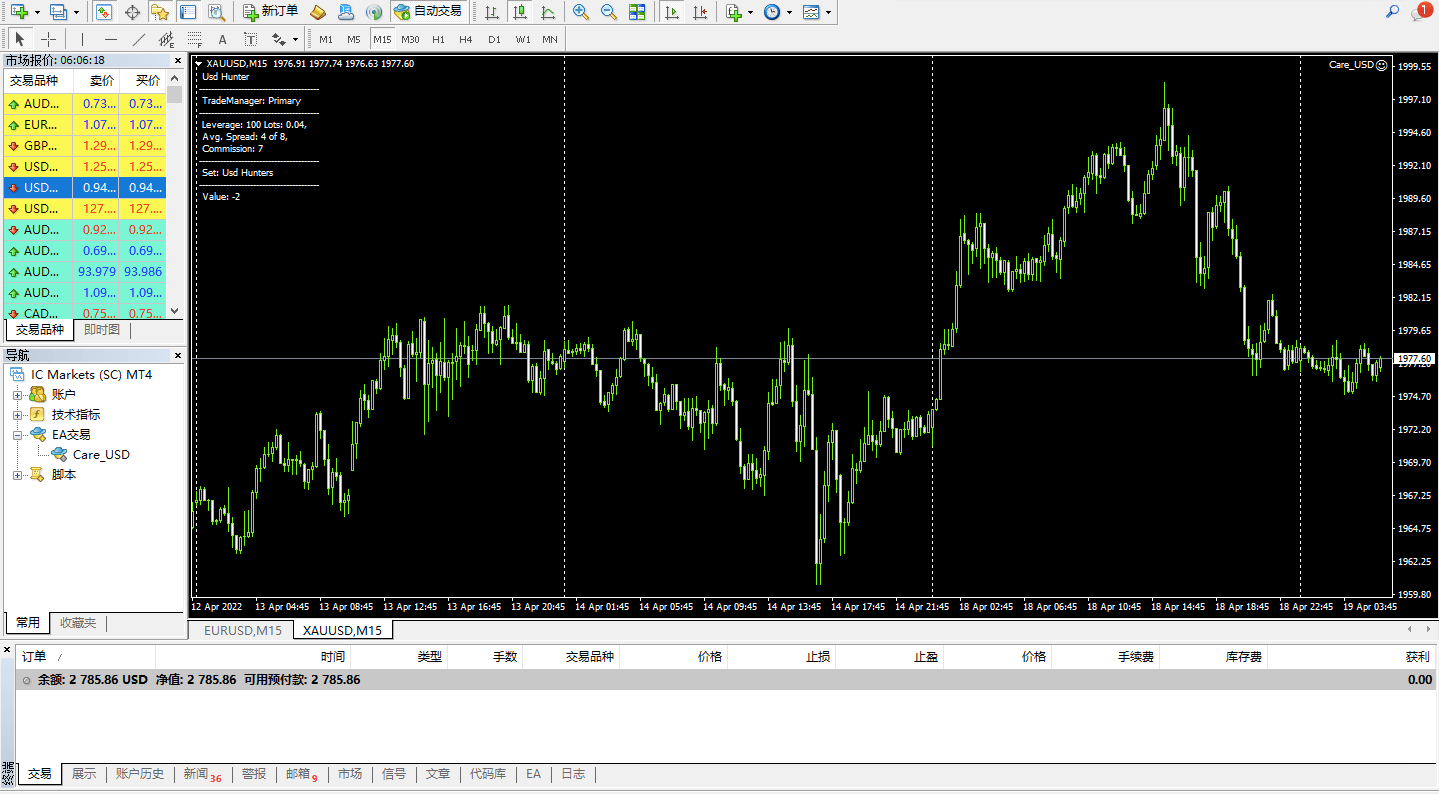Viewport: 1439px width, 794px height.
Task: Toggle chart shift from right edge
Action: [700, 12]
